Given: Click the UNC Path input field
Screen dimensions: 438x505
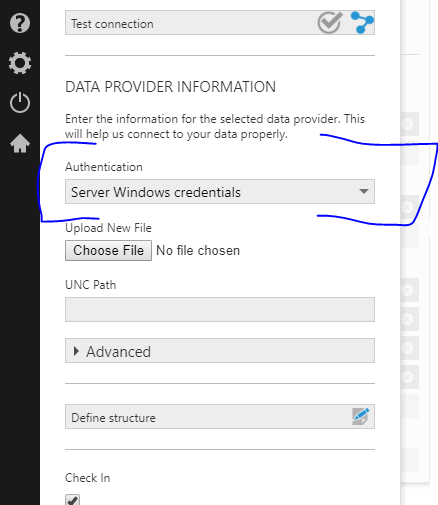Looking at the screenshot, I should point(220,309).
